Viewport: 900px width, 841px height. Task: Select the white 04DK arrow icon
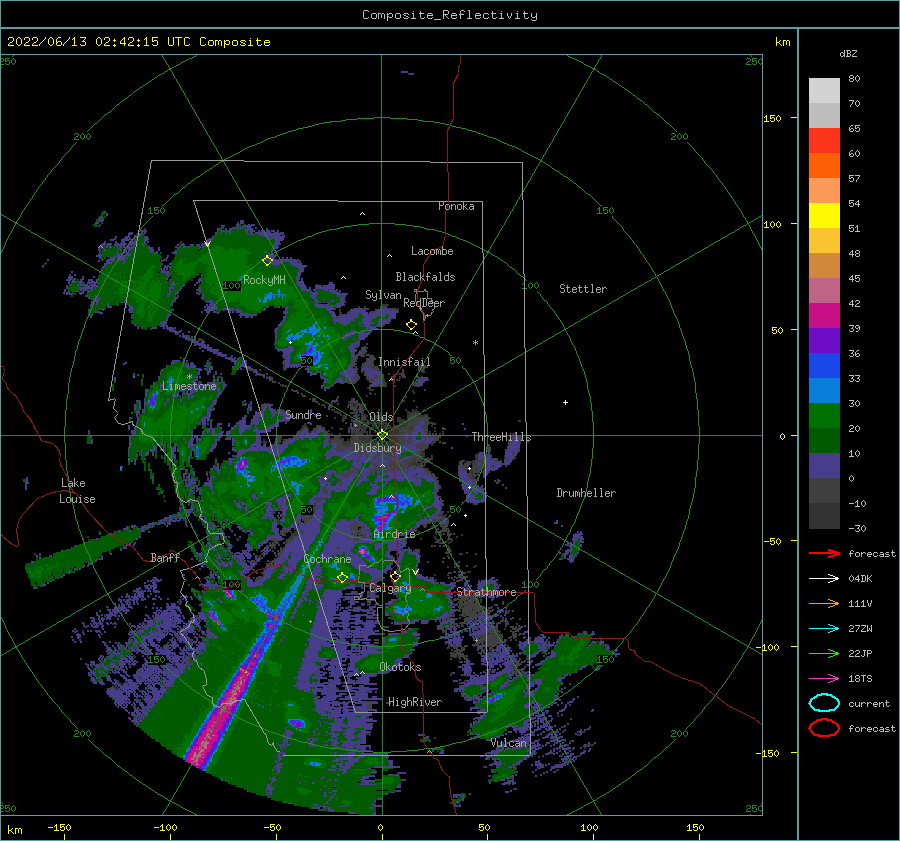[824, 579]
